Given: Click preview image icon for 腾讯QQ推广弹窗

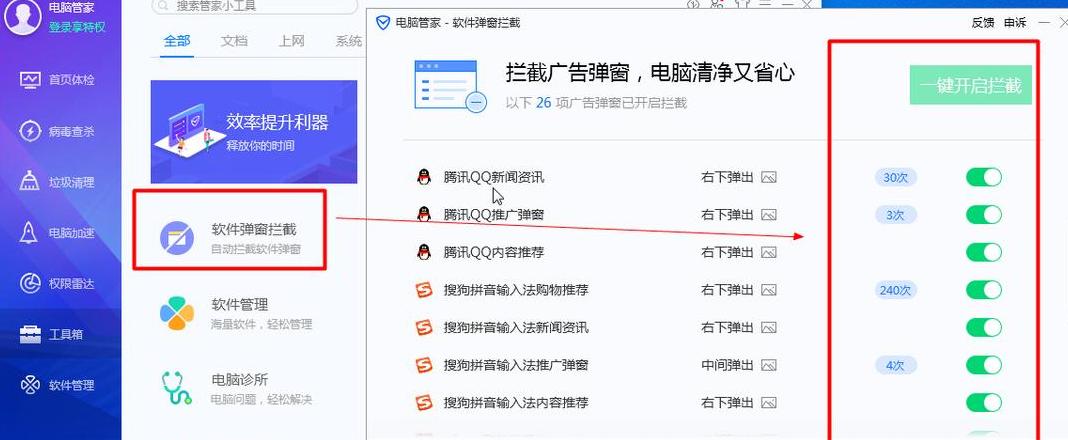Looking at the screenshot, I should pos(769,215).
